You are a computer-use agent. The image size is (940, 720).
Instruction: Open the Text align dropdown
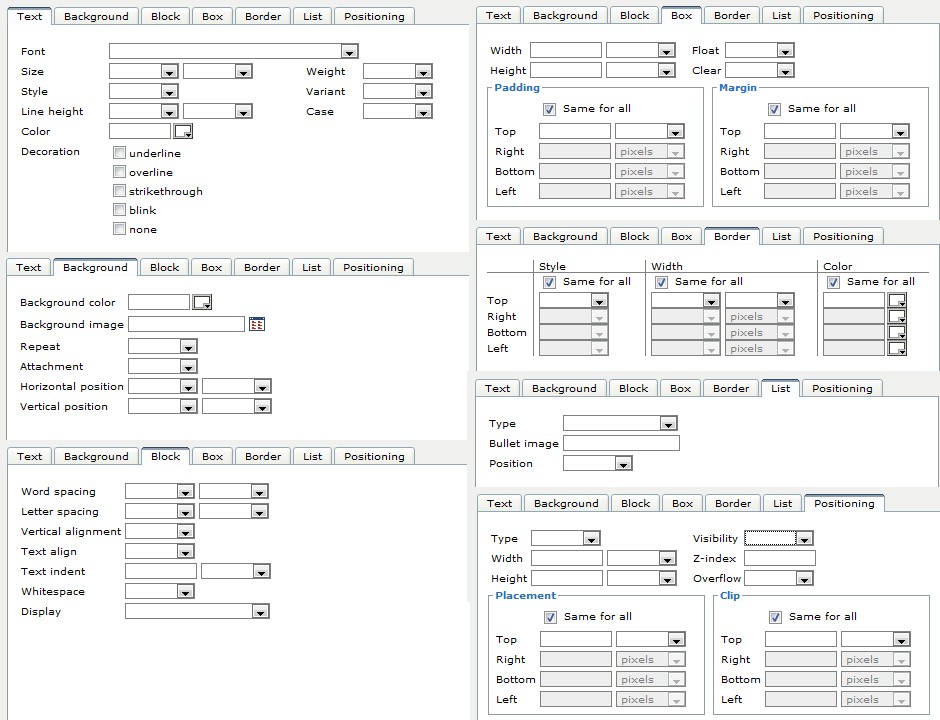coord(159,551)
